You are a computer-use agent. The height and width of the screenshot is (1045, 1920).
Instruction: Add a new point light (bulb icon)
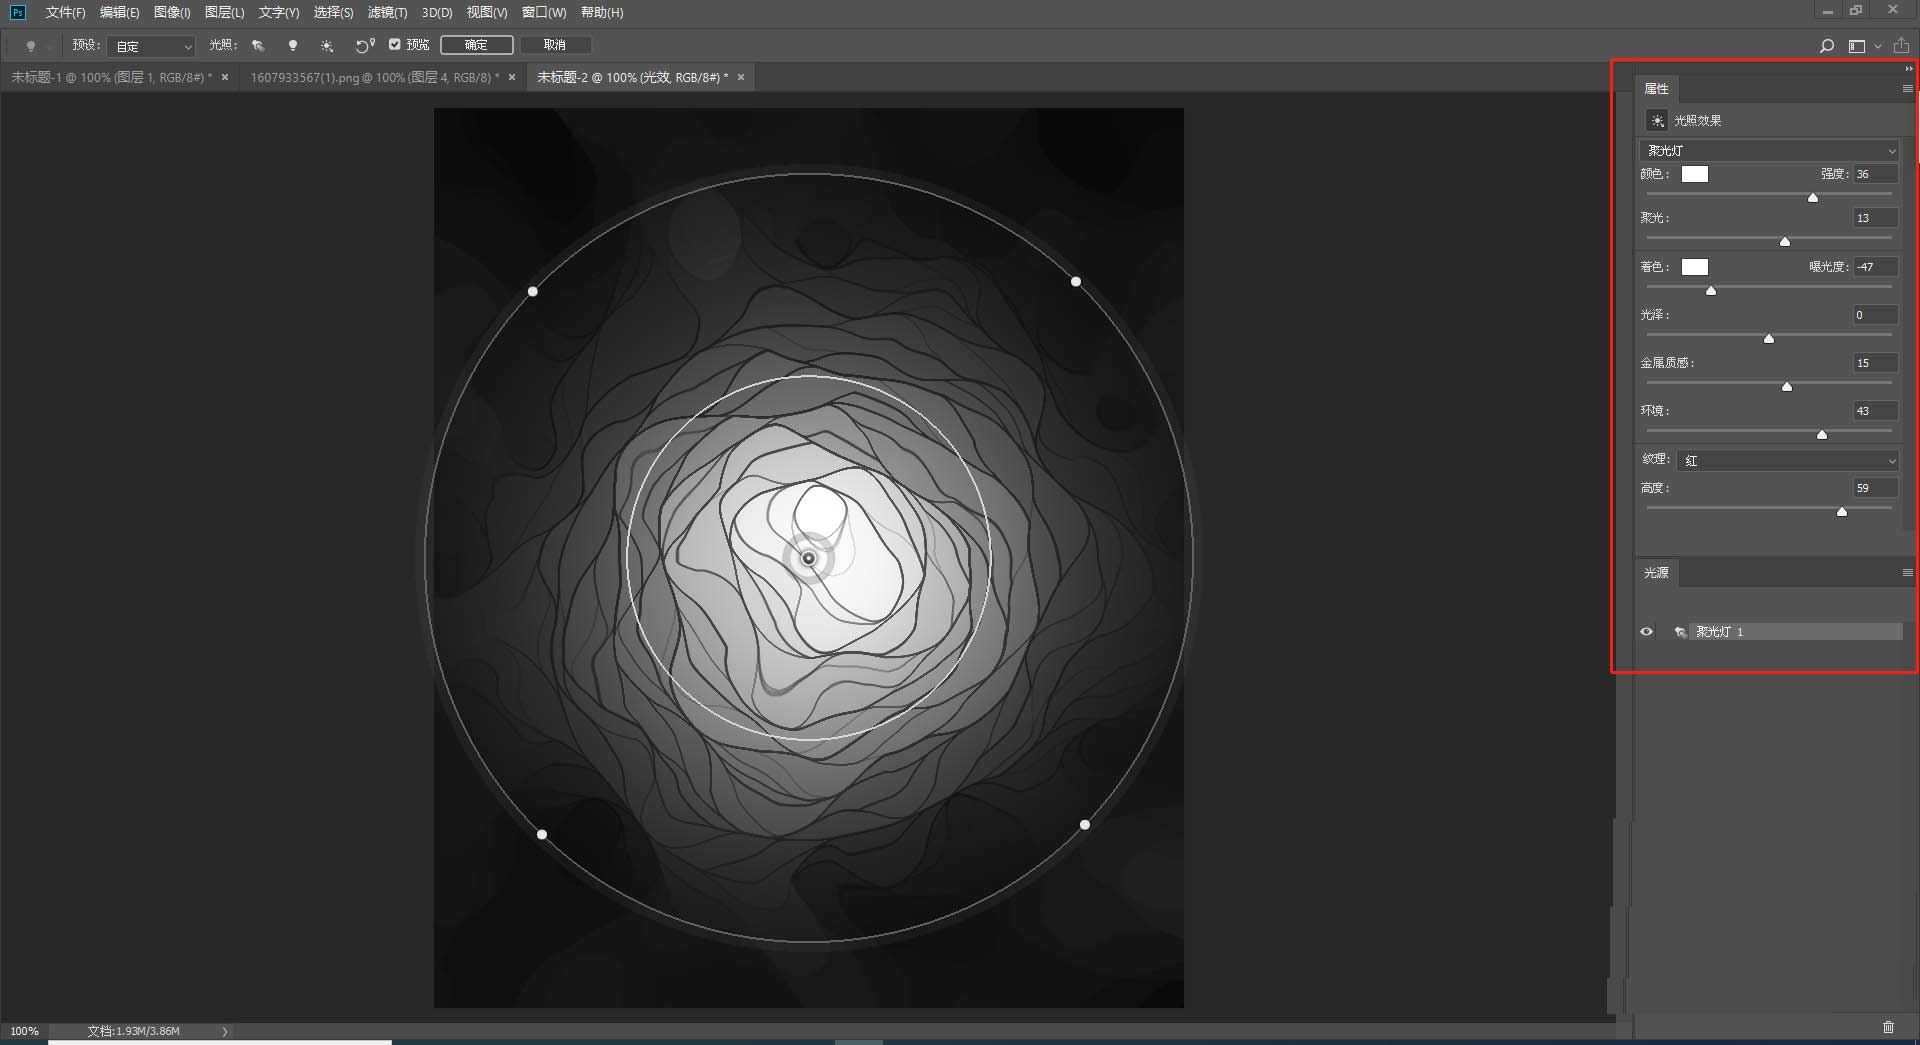tap(293, 45)
